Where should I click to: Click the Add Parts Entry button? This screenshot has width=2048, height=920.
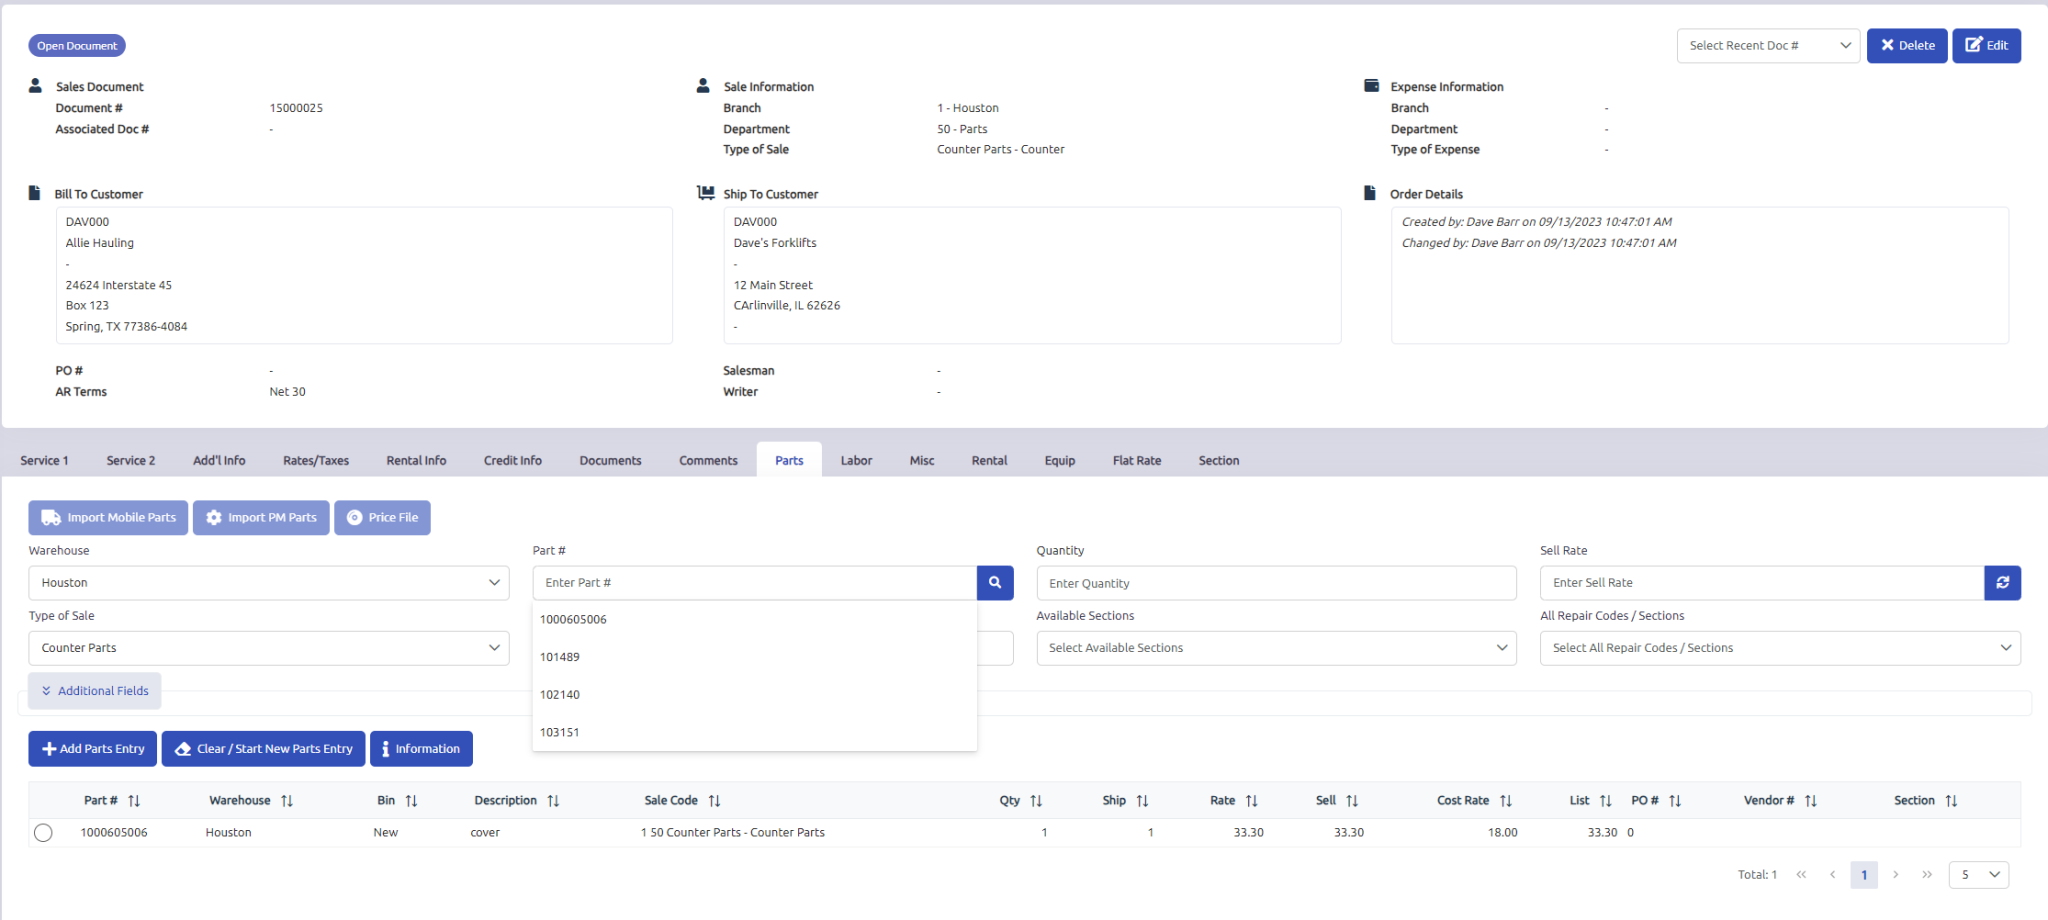pyautogui.click(x=92, y=748)
